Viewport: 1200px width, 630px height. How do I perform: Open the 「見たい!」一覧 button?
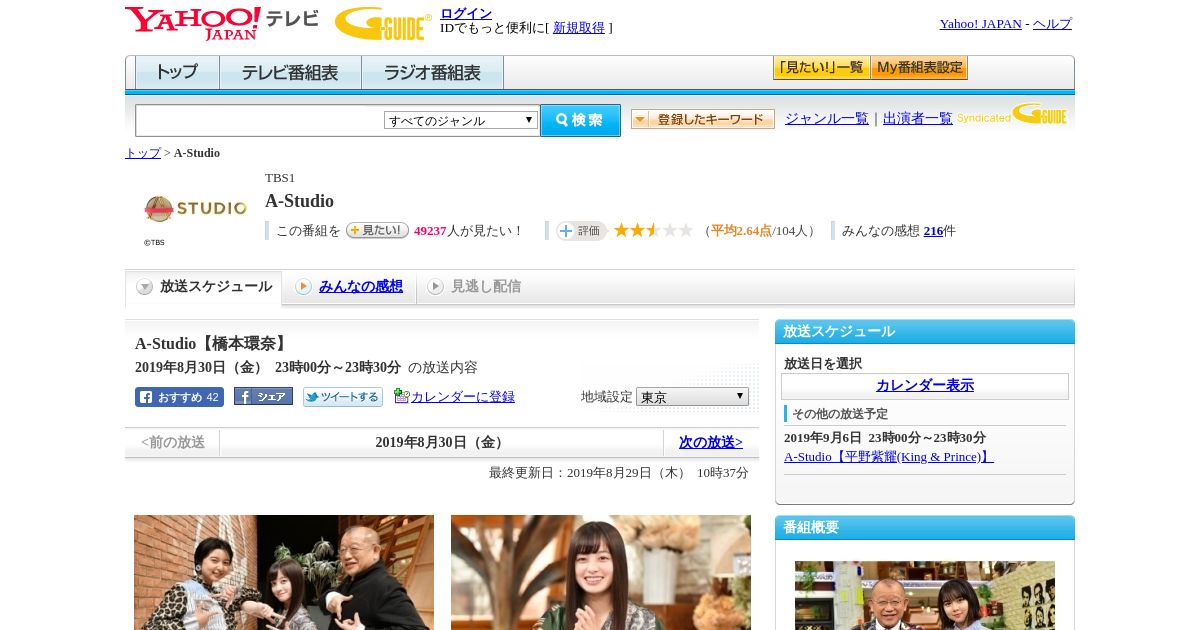[x=821, y=68]
